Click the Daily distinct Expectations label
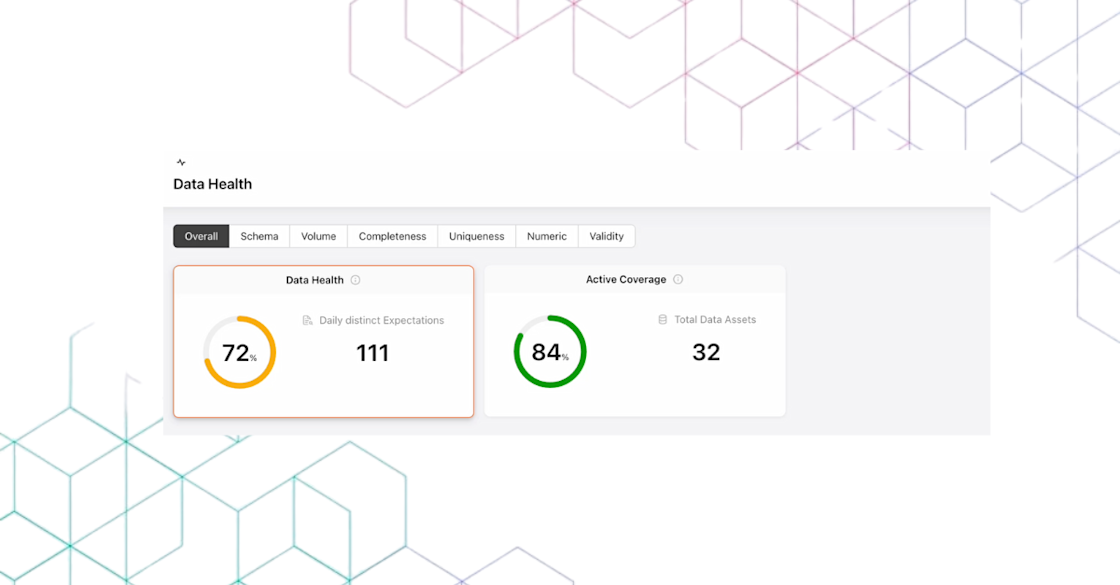The image size is (1120, 585). coord(381,320)
